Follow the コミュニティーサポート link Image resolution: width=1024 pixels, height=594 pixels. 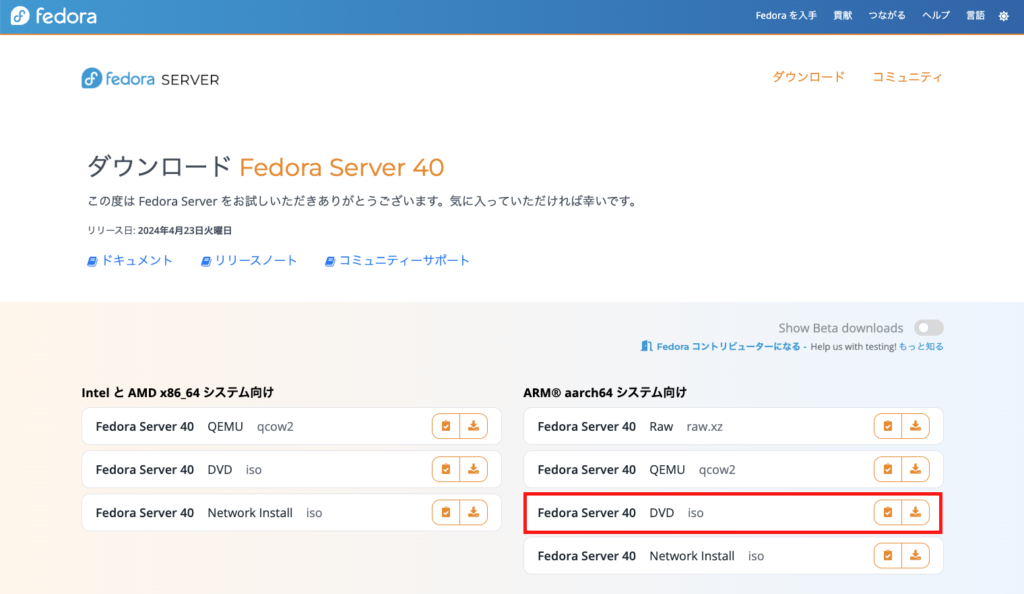[x=397, y=260]
